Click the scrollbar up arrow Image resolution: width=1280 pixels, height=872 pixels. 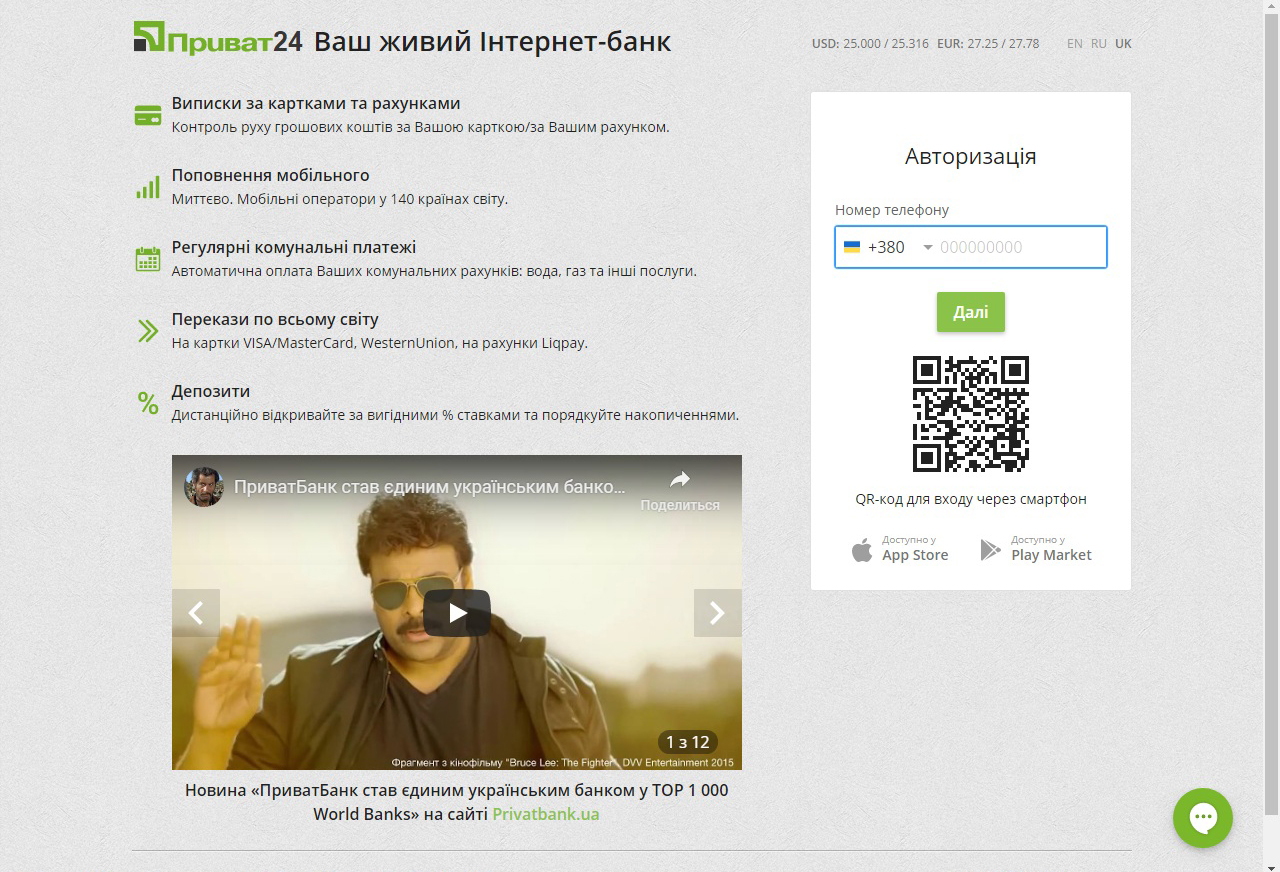(x=1271, y=8)
